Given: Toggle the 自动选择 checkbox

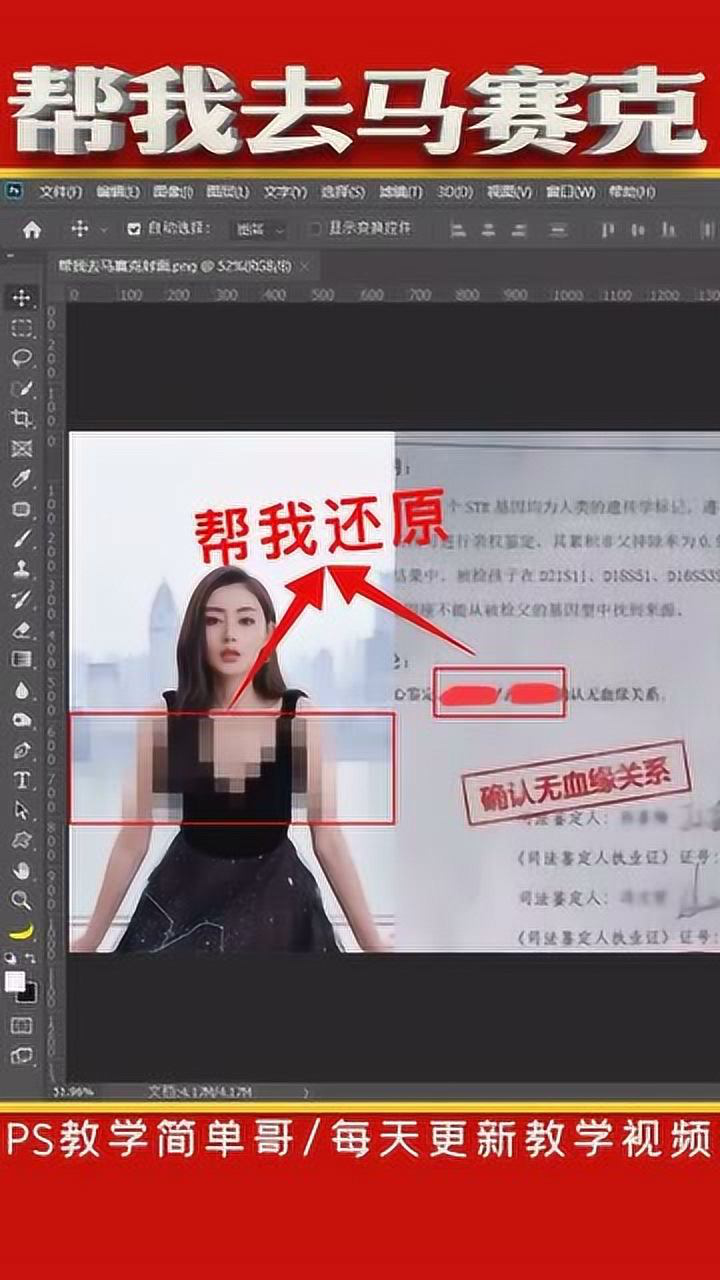Looking at the screenshot, I should click(134, 229).
